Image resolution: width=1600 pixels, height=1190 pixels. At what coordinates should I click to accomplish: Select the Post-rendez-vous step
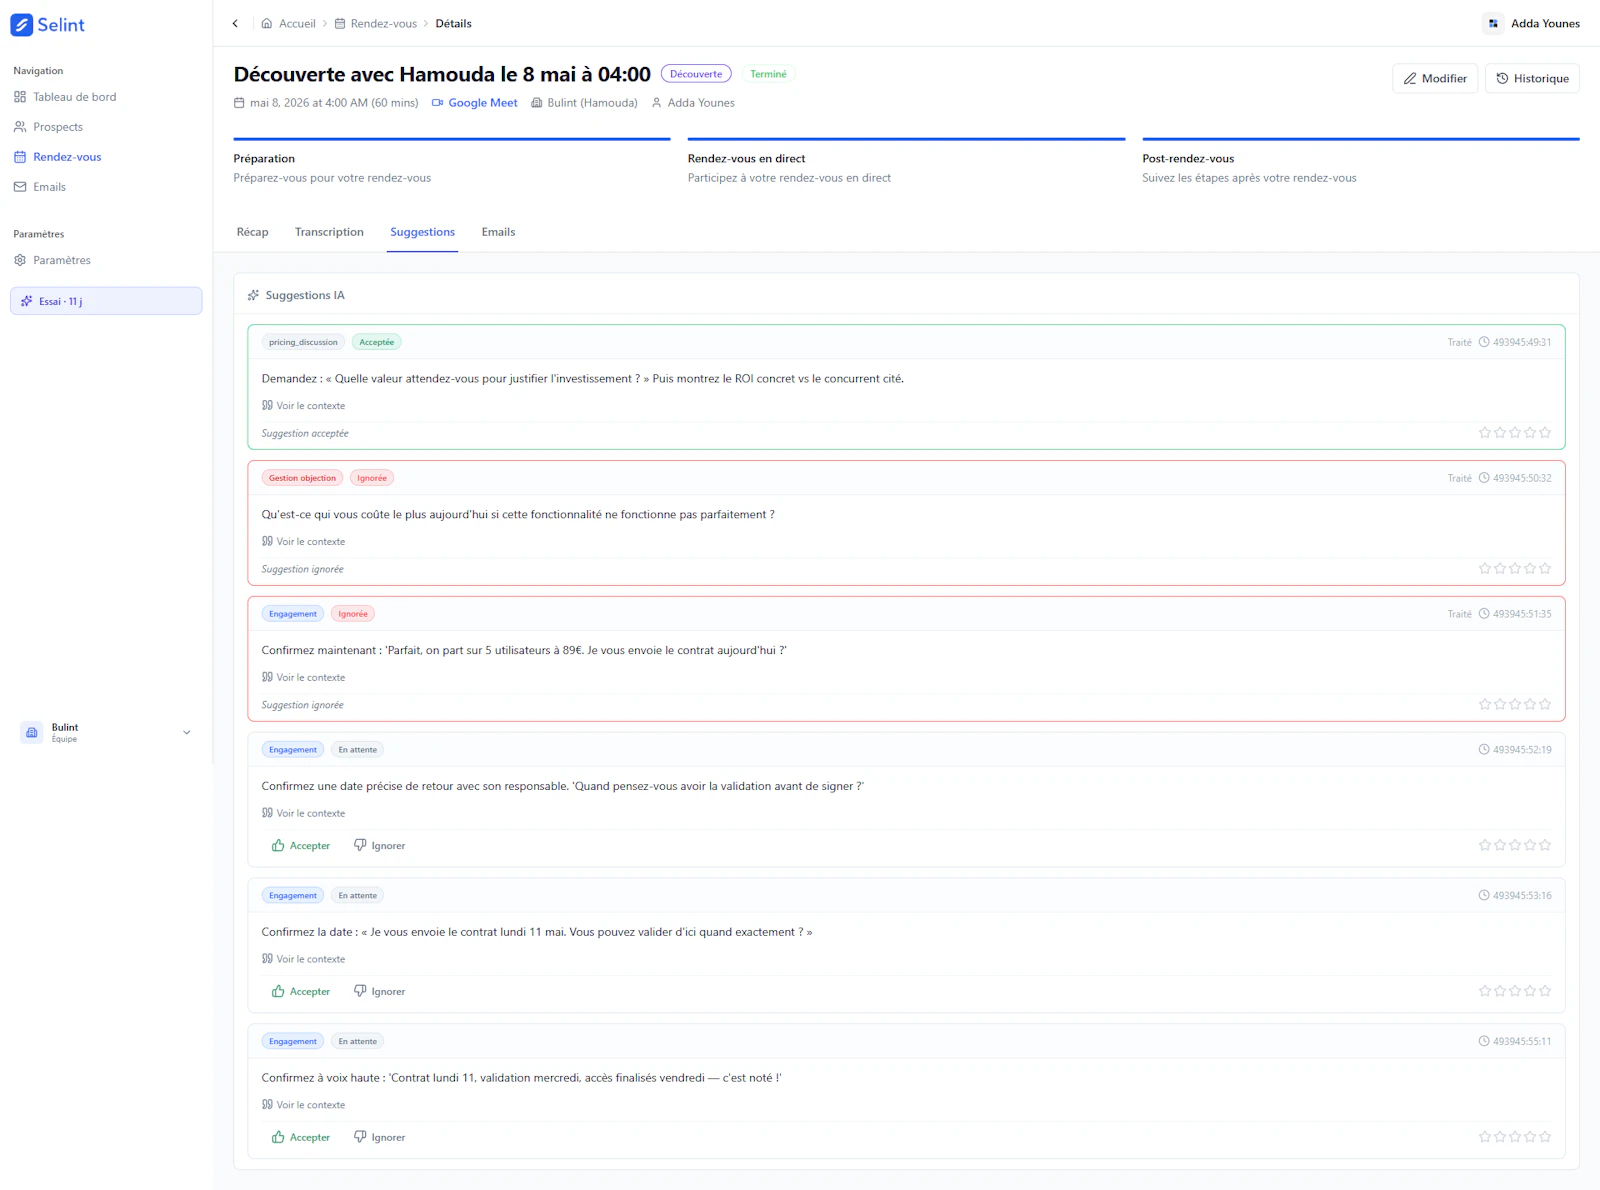pyautogui.click(x=1361, y=162)
